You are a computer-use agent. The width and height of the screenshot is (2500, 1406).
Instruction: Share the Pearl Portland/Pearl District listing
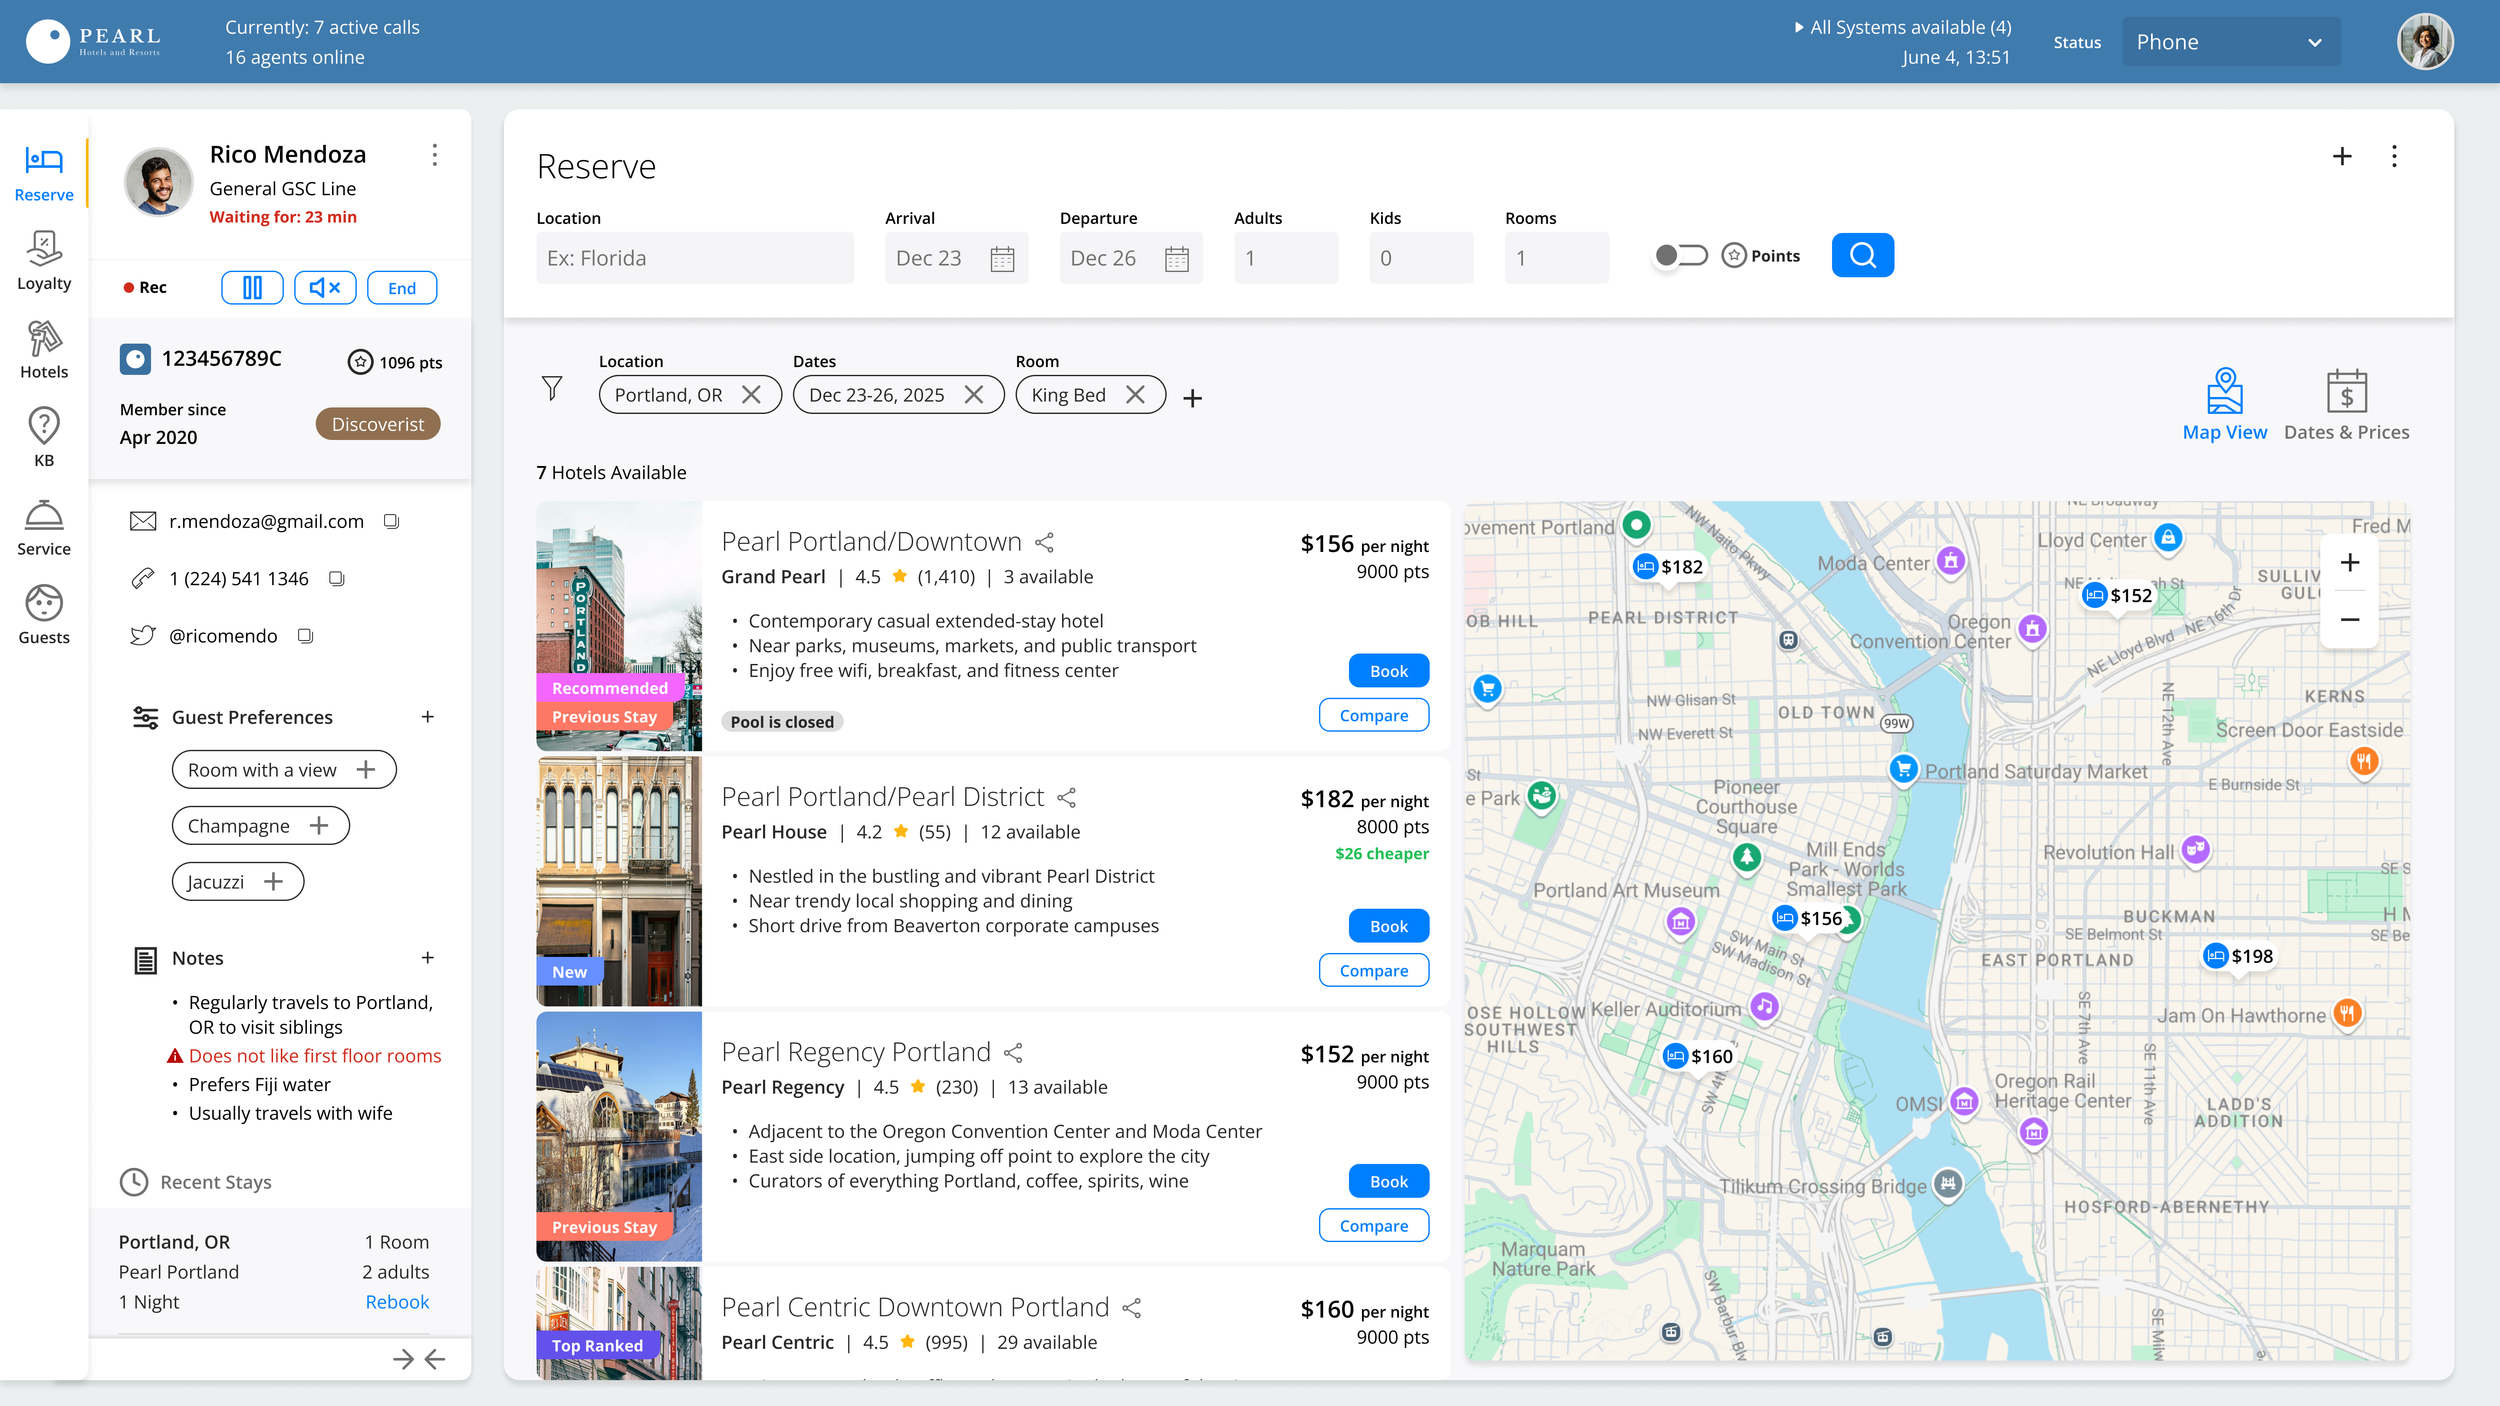click(1067, 797)
